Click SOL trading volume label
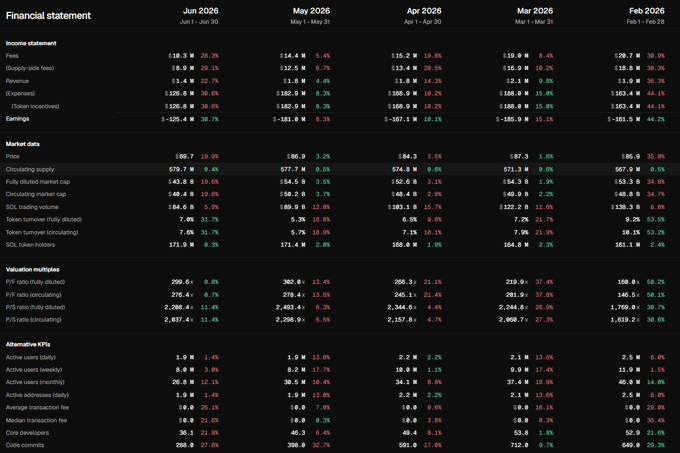680x453 pixels. 32,207
